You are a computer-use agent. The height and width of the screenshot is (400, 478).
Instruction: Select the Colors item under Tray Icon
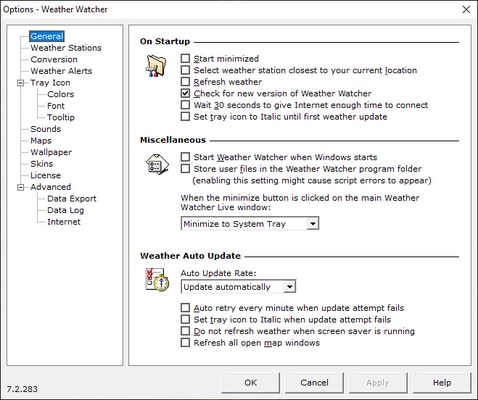pos(60,94)
